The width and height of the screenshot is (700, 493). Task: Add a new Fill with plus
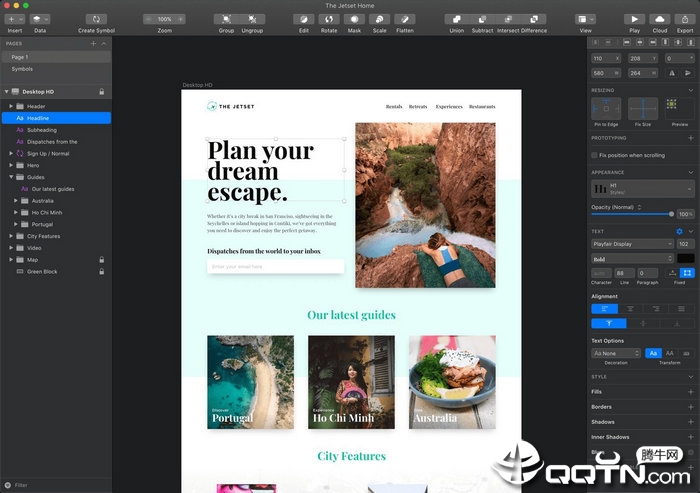[691, 392]
